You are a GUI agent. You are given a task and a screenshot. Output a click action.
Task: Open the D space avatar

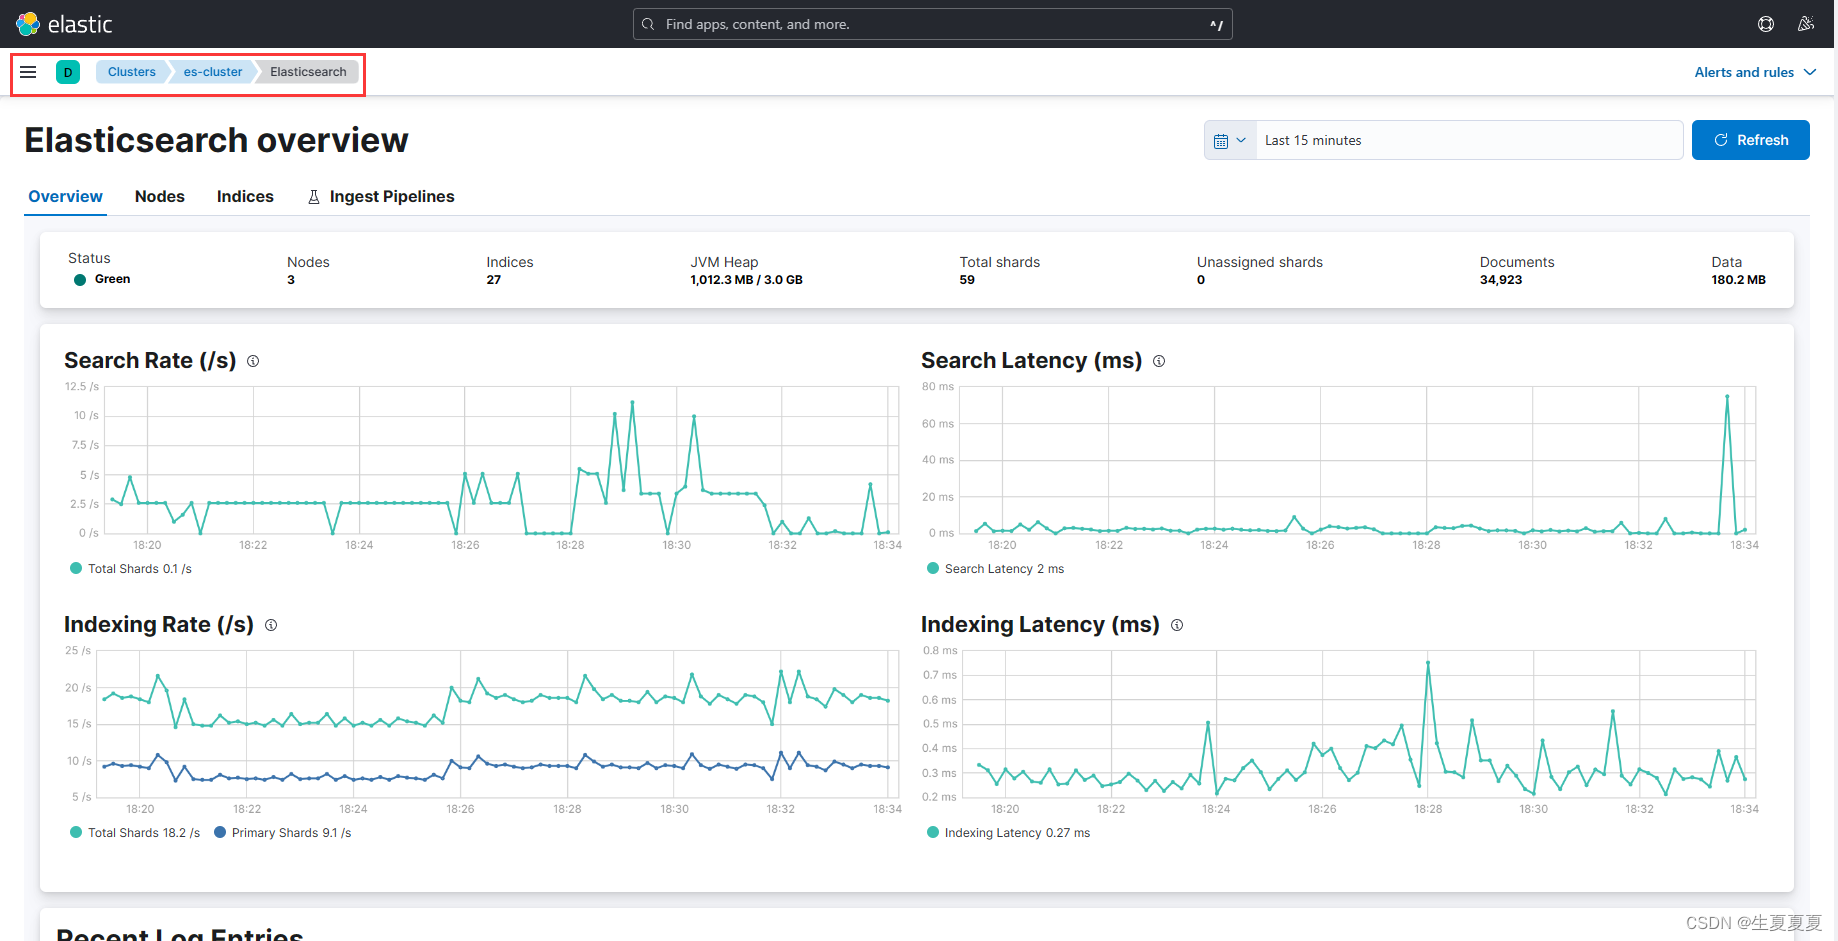(68, 72)
